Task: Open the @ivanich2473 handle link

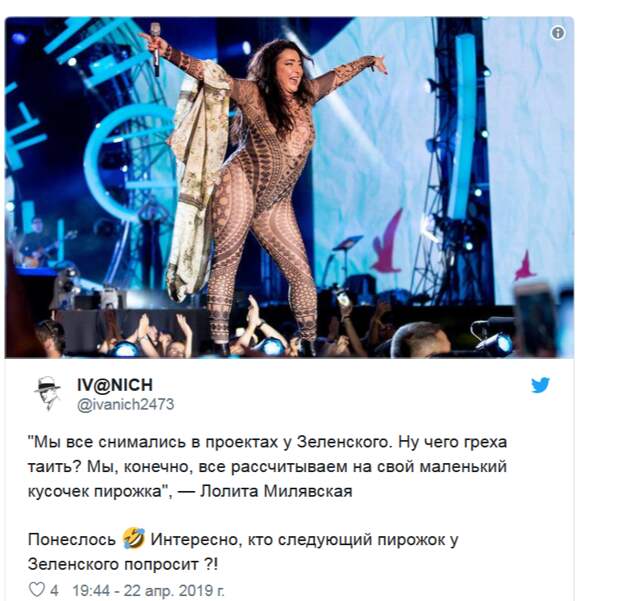Action: pos(126,404)
